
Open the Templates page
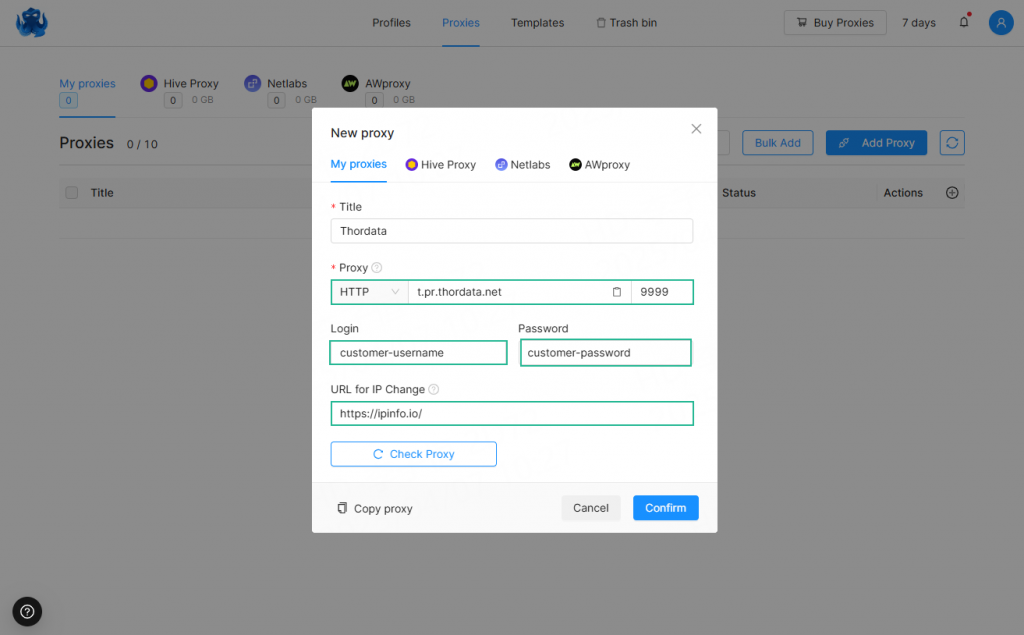click(537, 23)
